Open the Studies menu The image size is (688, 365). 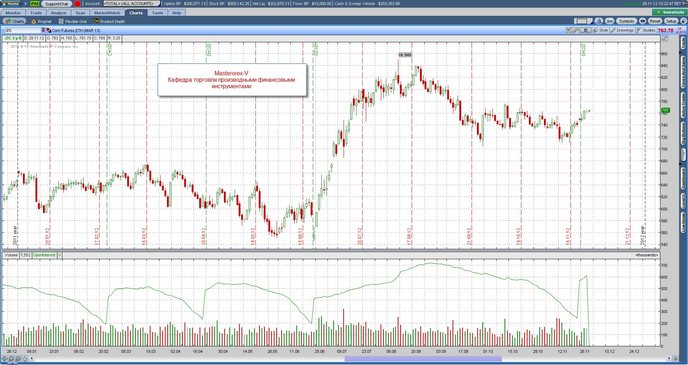pos(646,30)
